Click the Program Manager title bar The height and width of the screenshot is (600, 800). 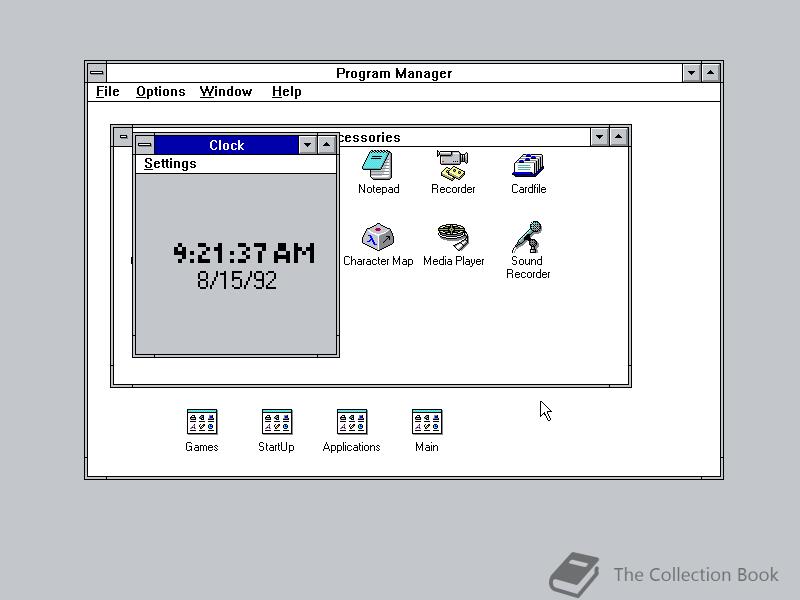[394, 73]
